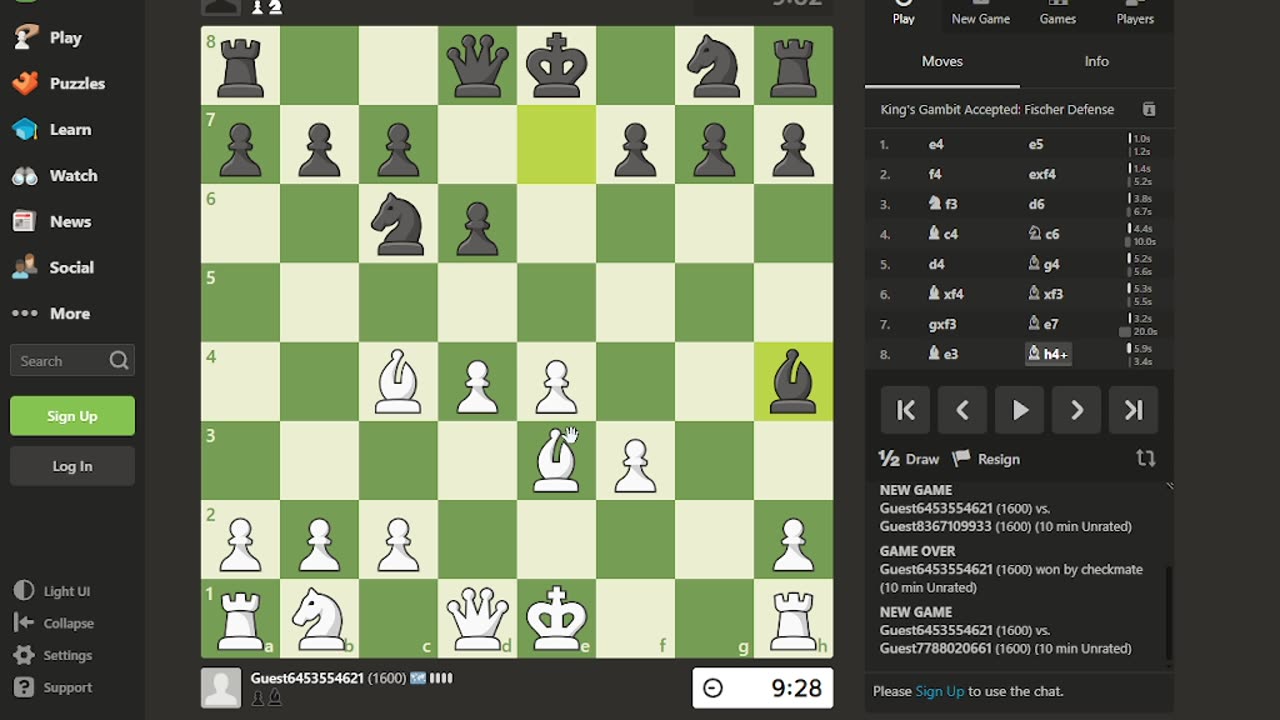Click the Sign Up link in chat
Image resolution: width=1280 pixels, height=720 pixels.
click(940, 691)
